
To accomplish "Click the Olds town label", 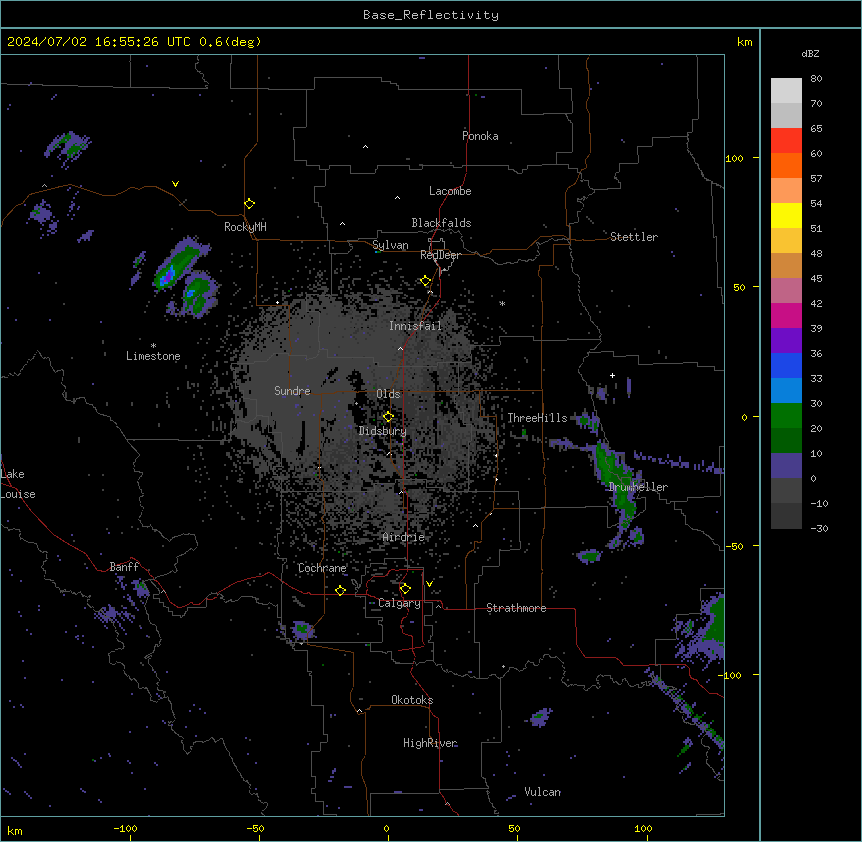I will pyautogui.click(x=388, y=394).
